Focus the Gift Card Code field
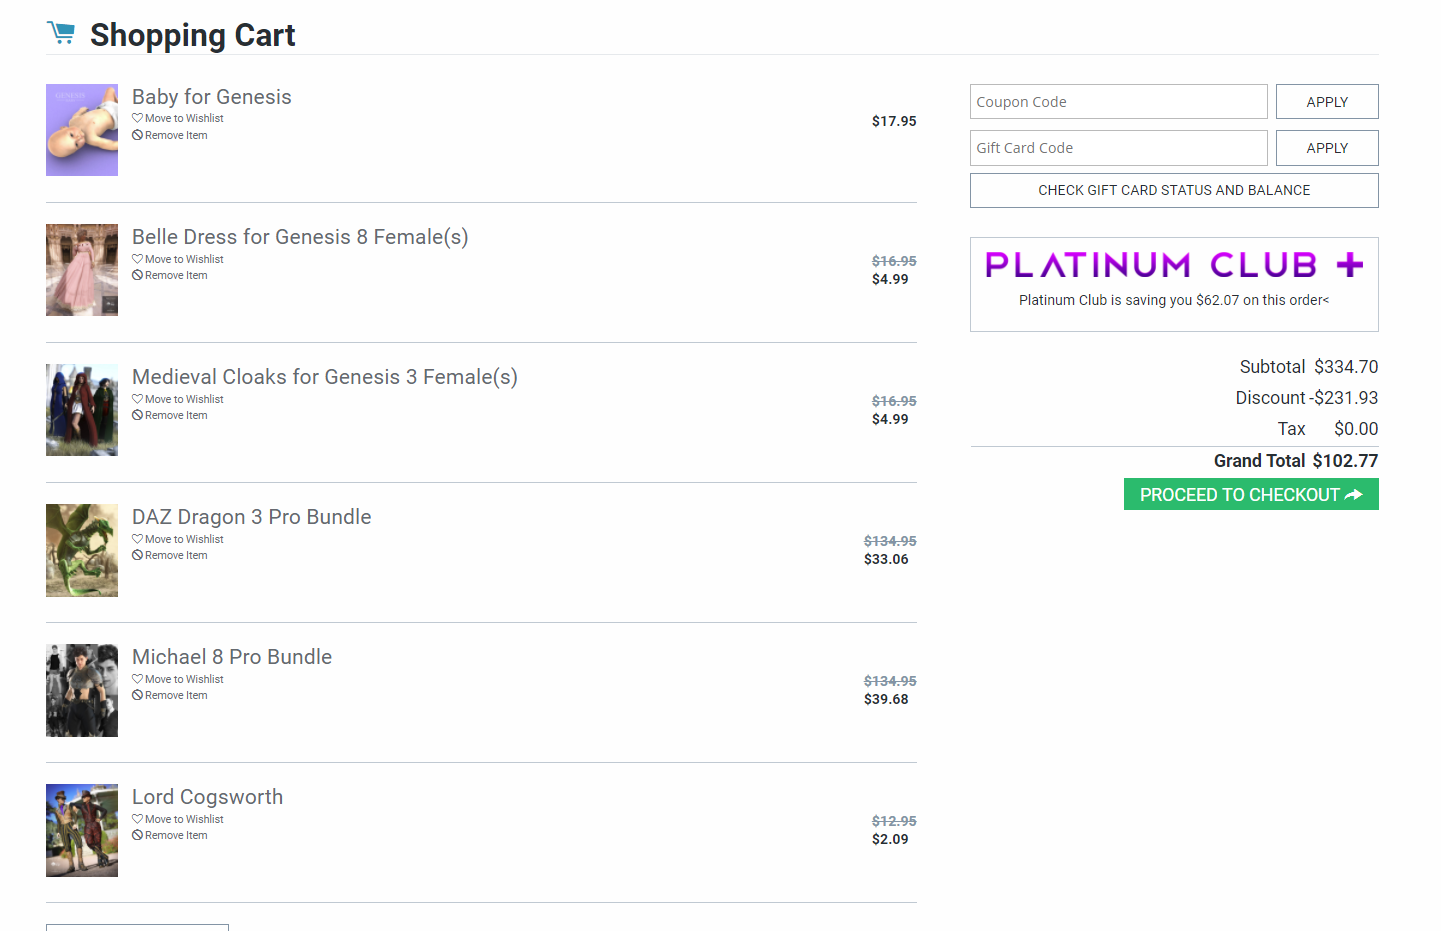 [1118, 148]
